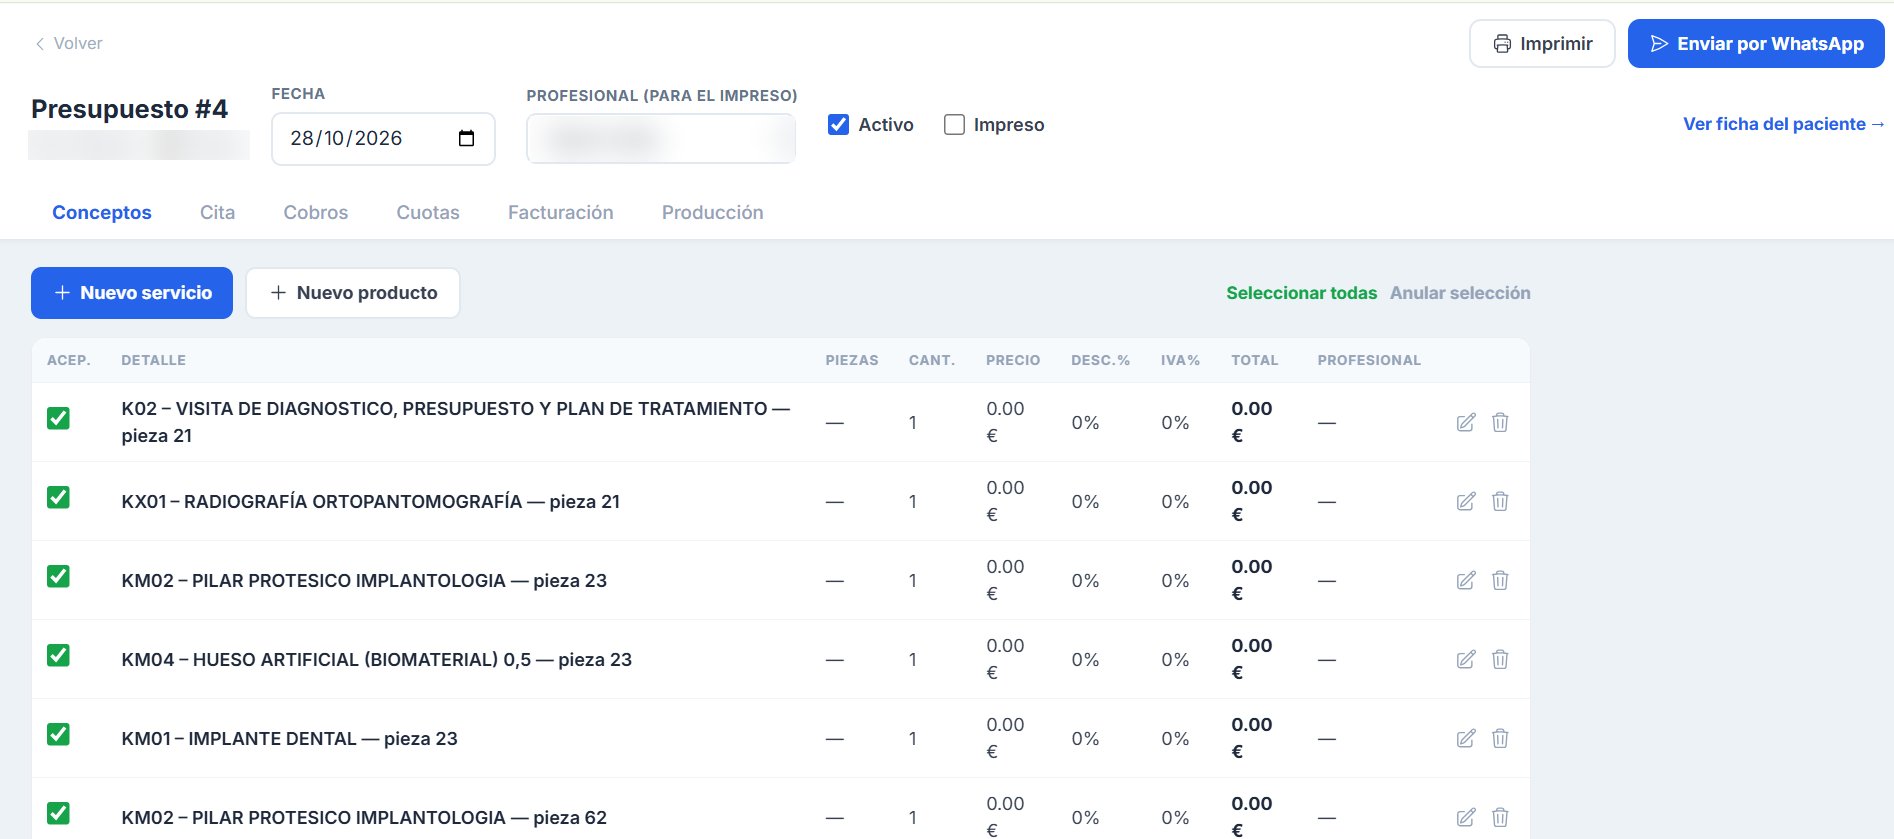Uncheck acceptance for KM02 pilar protesico pieza 62
Viewport: 1894px width, 839px height.
click(x=58, y=813)
